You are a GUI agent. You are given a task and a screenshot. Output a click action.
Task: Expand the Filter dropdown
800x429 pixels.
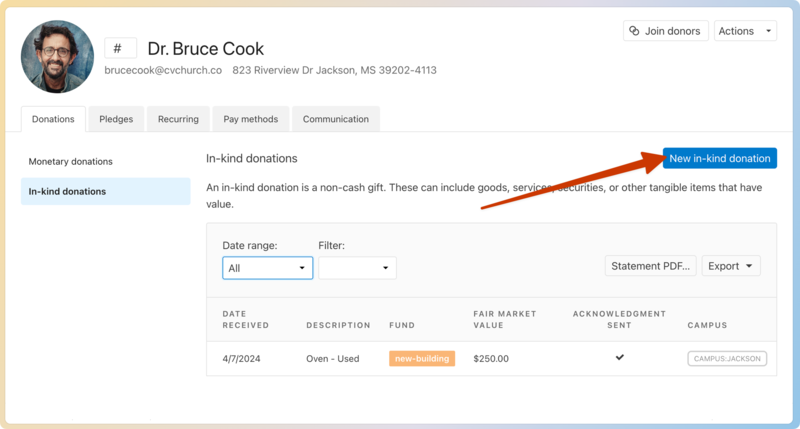click(357, 268)
